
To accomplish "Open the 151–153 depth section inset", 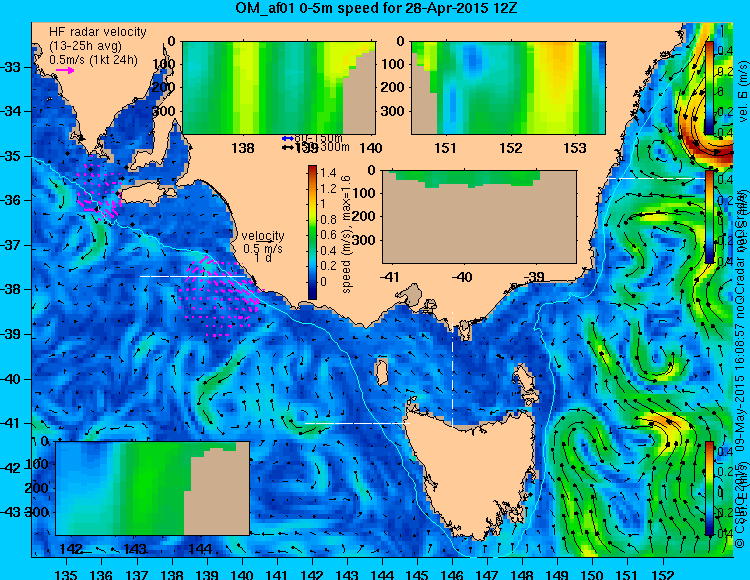I will [x=508, y=88].
